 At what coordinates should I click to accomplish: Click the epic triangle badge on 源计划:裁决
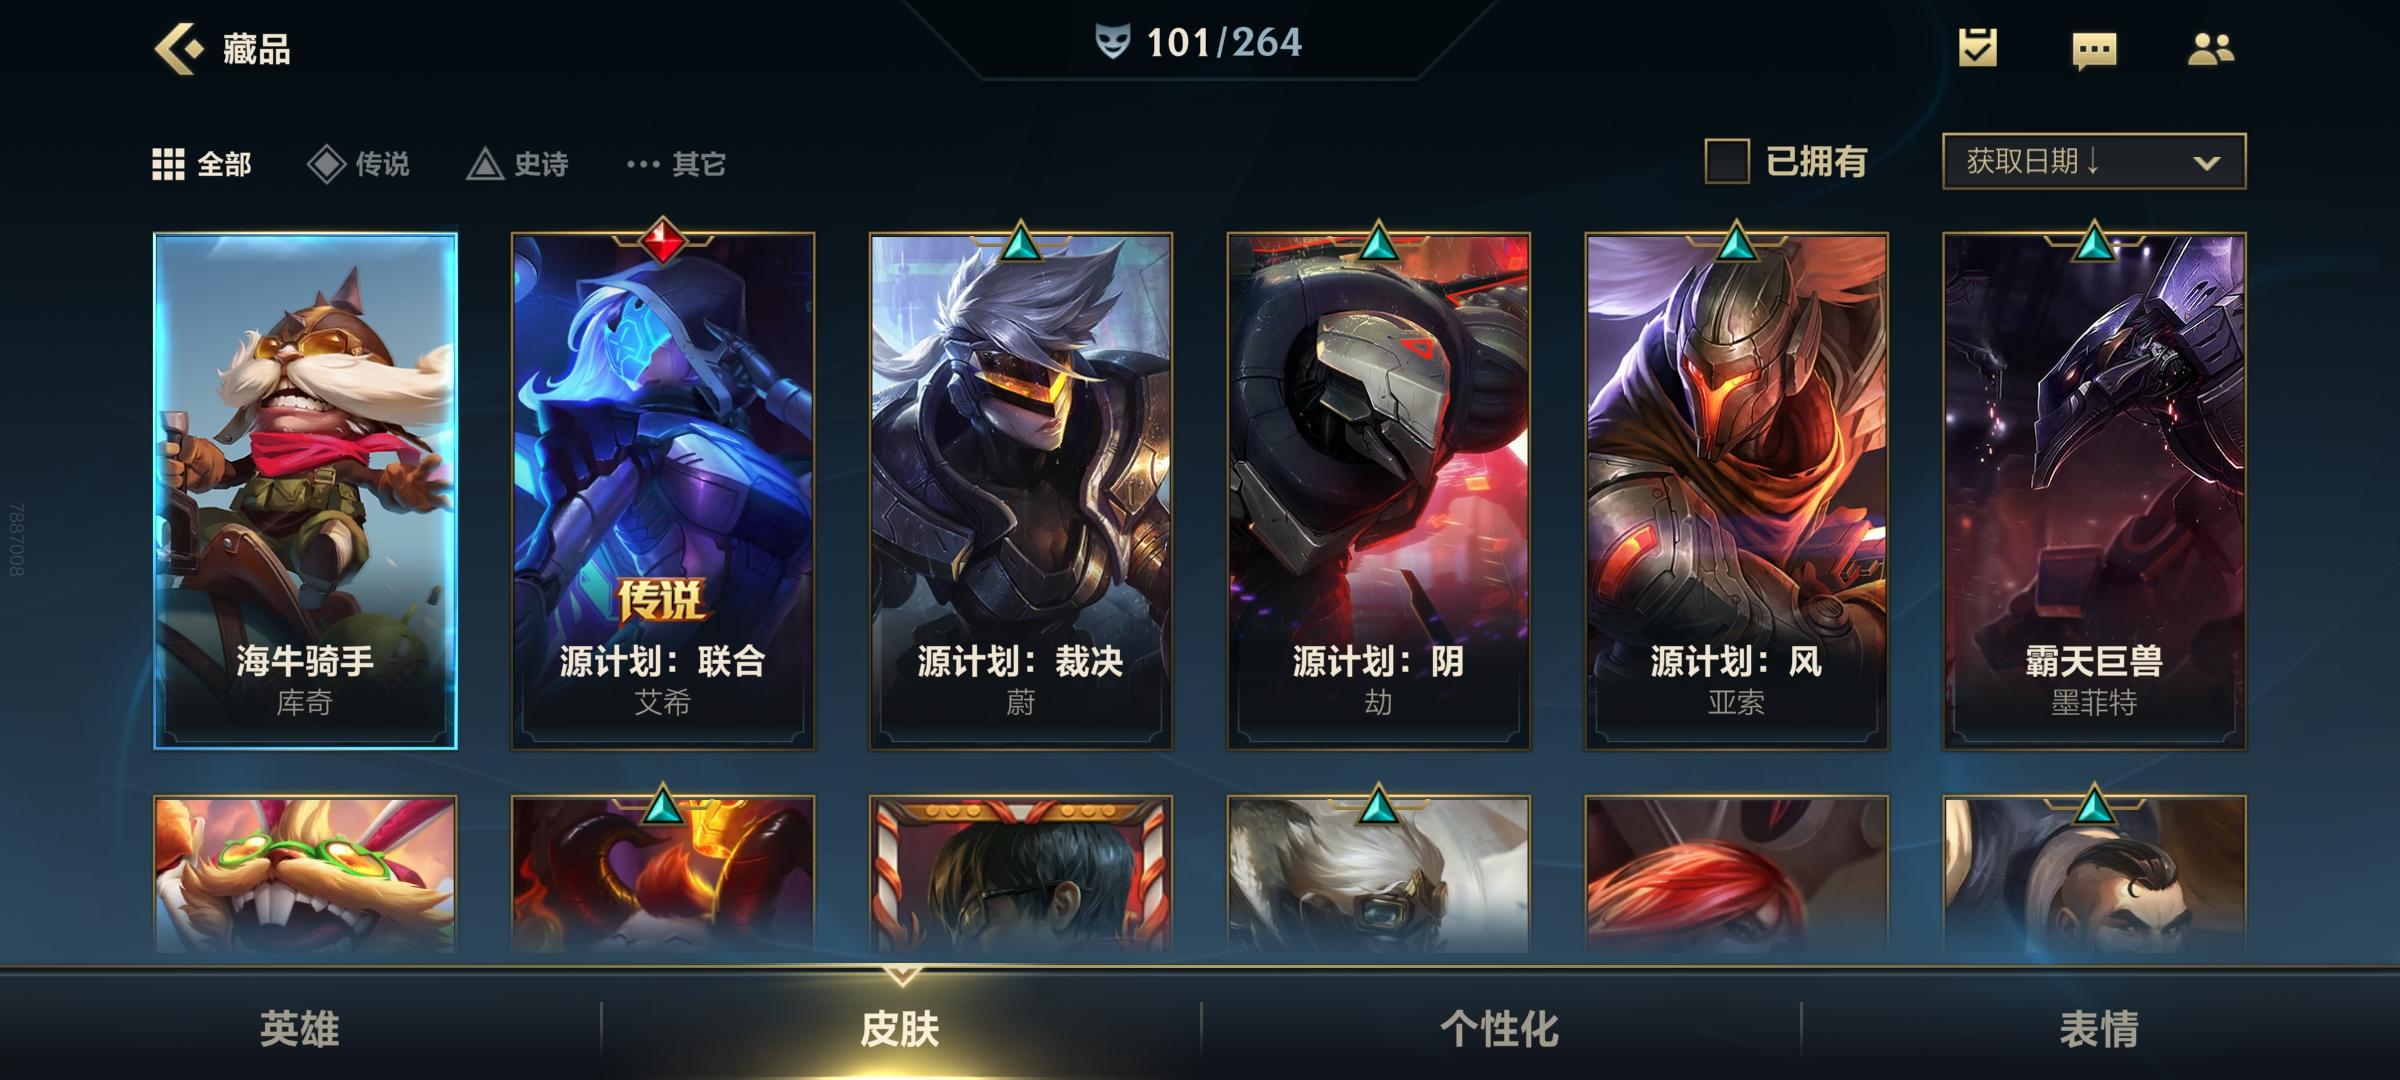(1020, 241)
